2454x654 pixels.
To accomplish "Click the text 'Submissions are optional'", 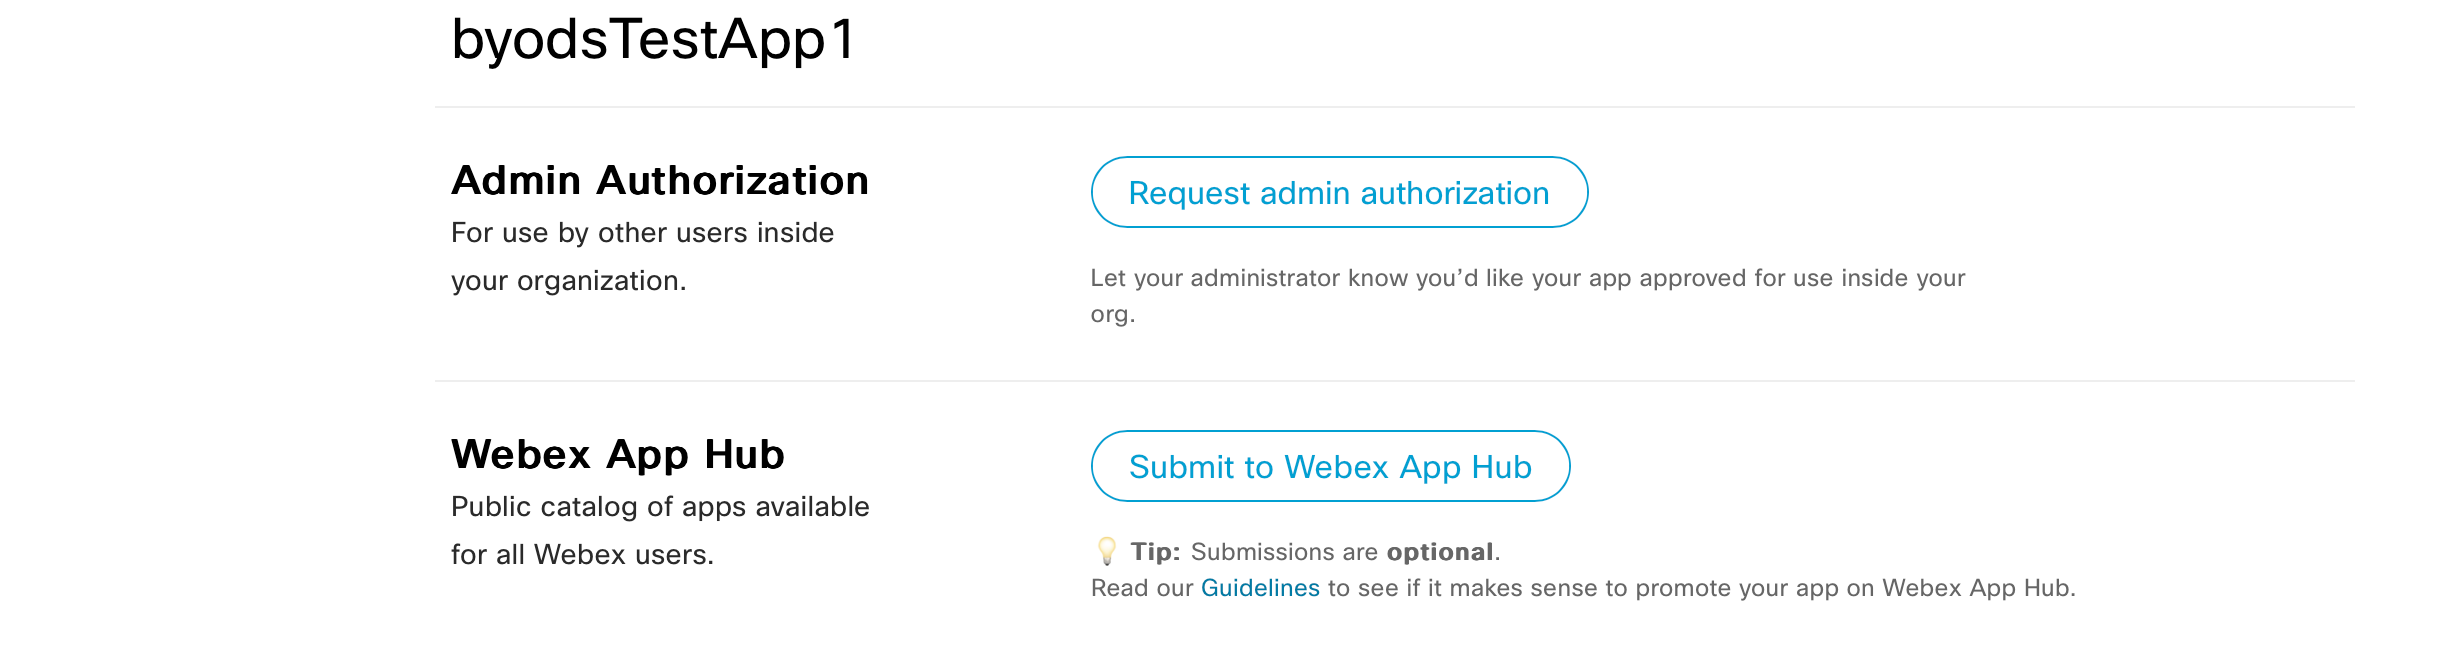I will [x=1340, y=551].
